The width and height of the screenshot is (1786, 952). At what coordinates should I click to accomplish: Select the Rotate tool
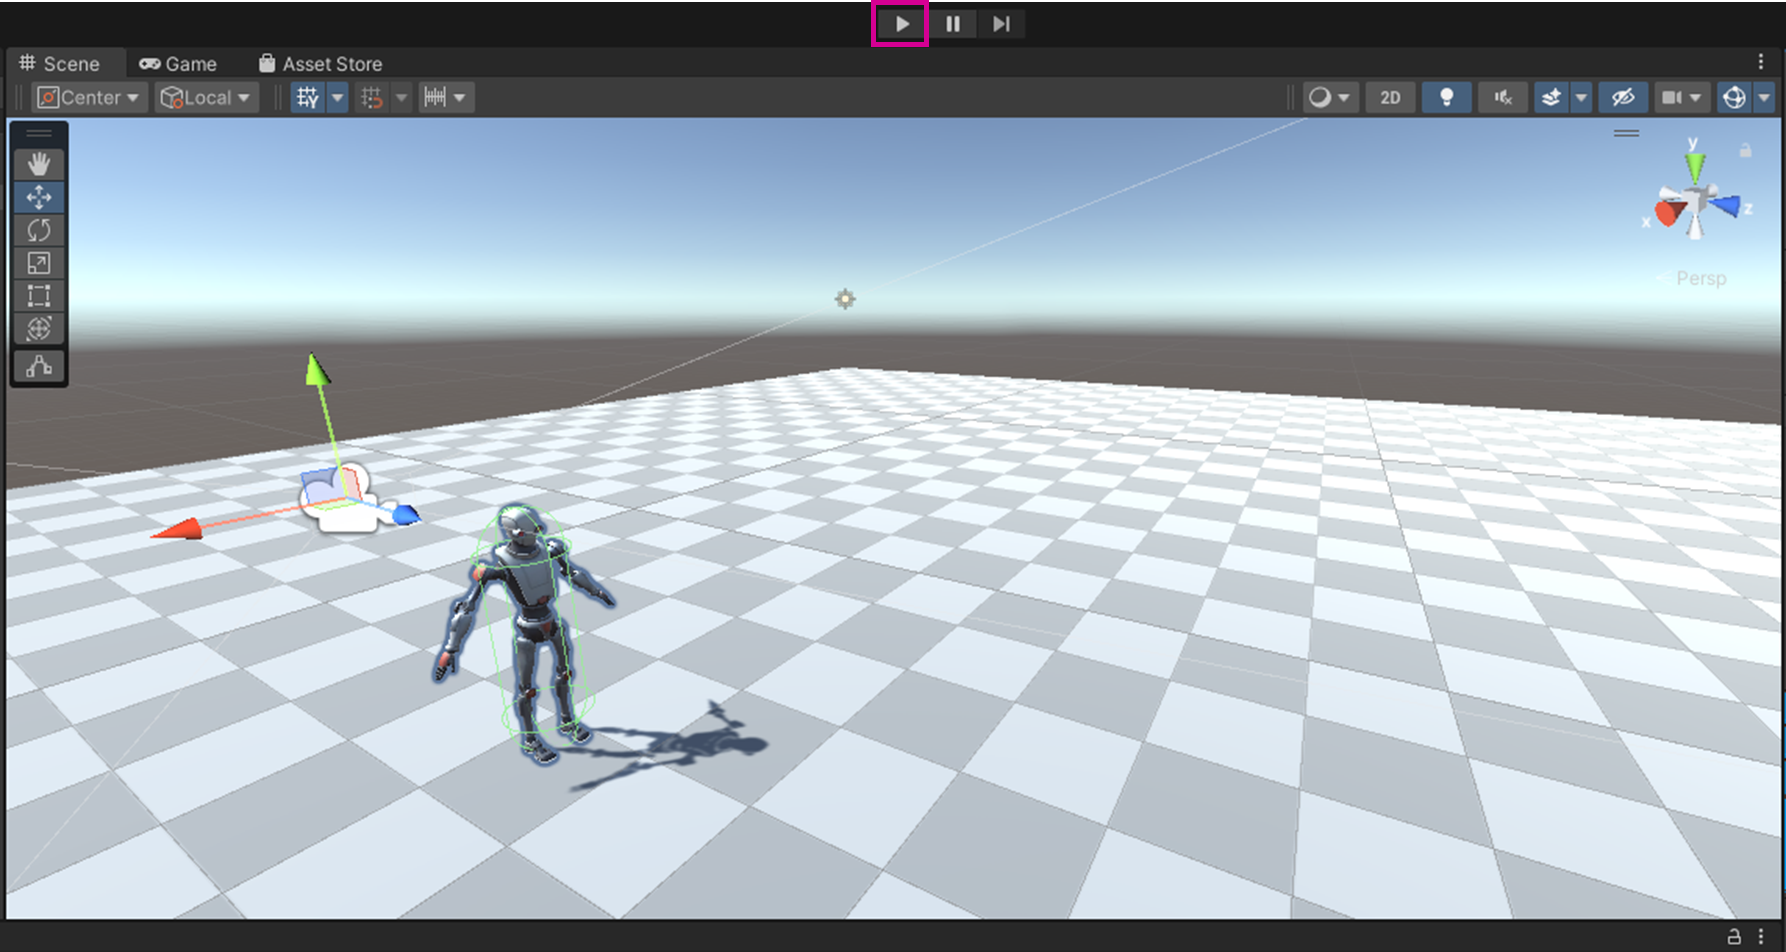(39, 230)
